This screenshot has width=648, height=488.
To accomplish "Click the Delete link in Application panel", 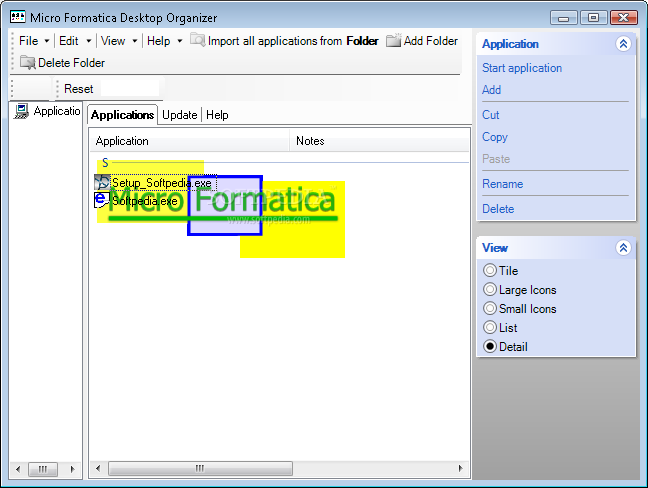I will (x=498, y=209).
